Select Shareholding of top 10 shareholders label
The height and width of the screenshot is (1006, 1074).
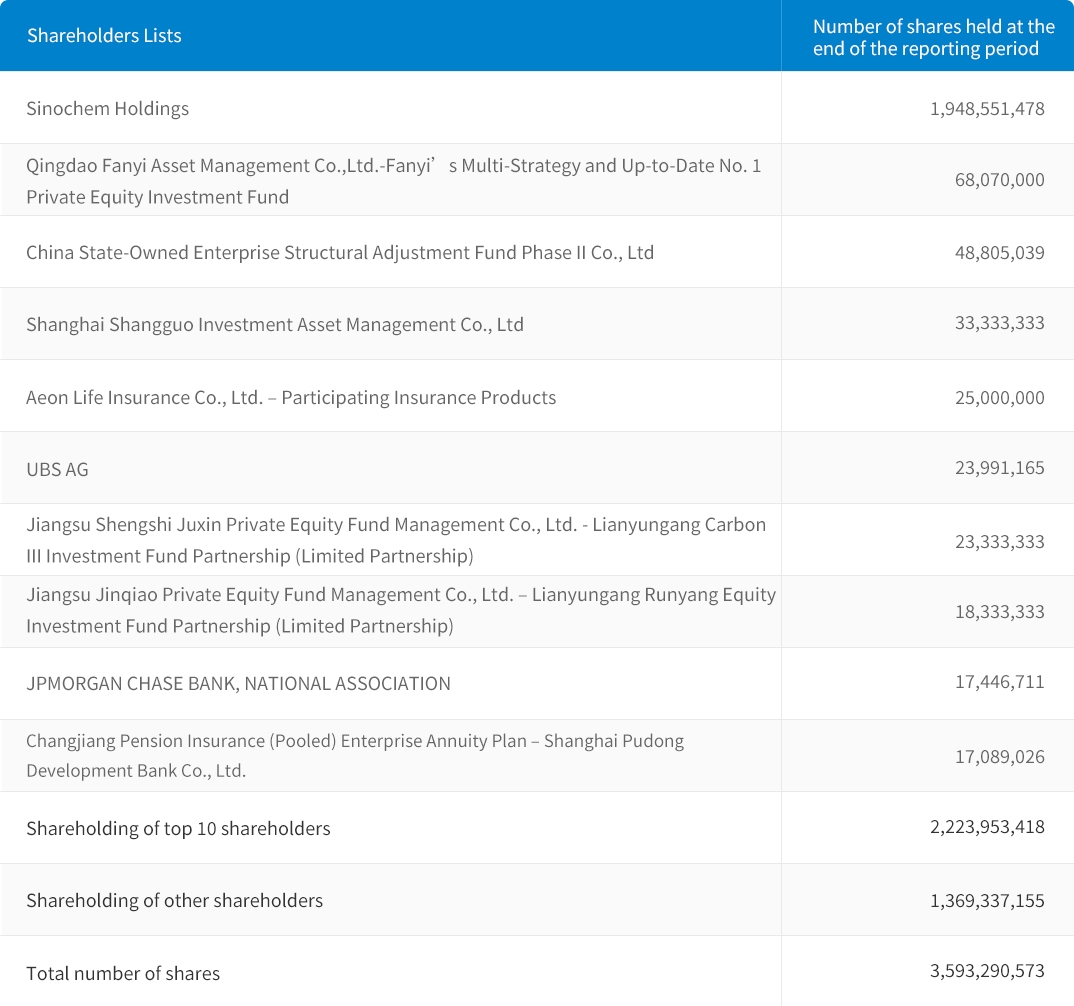[x=178, y=828]
